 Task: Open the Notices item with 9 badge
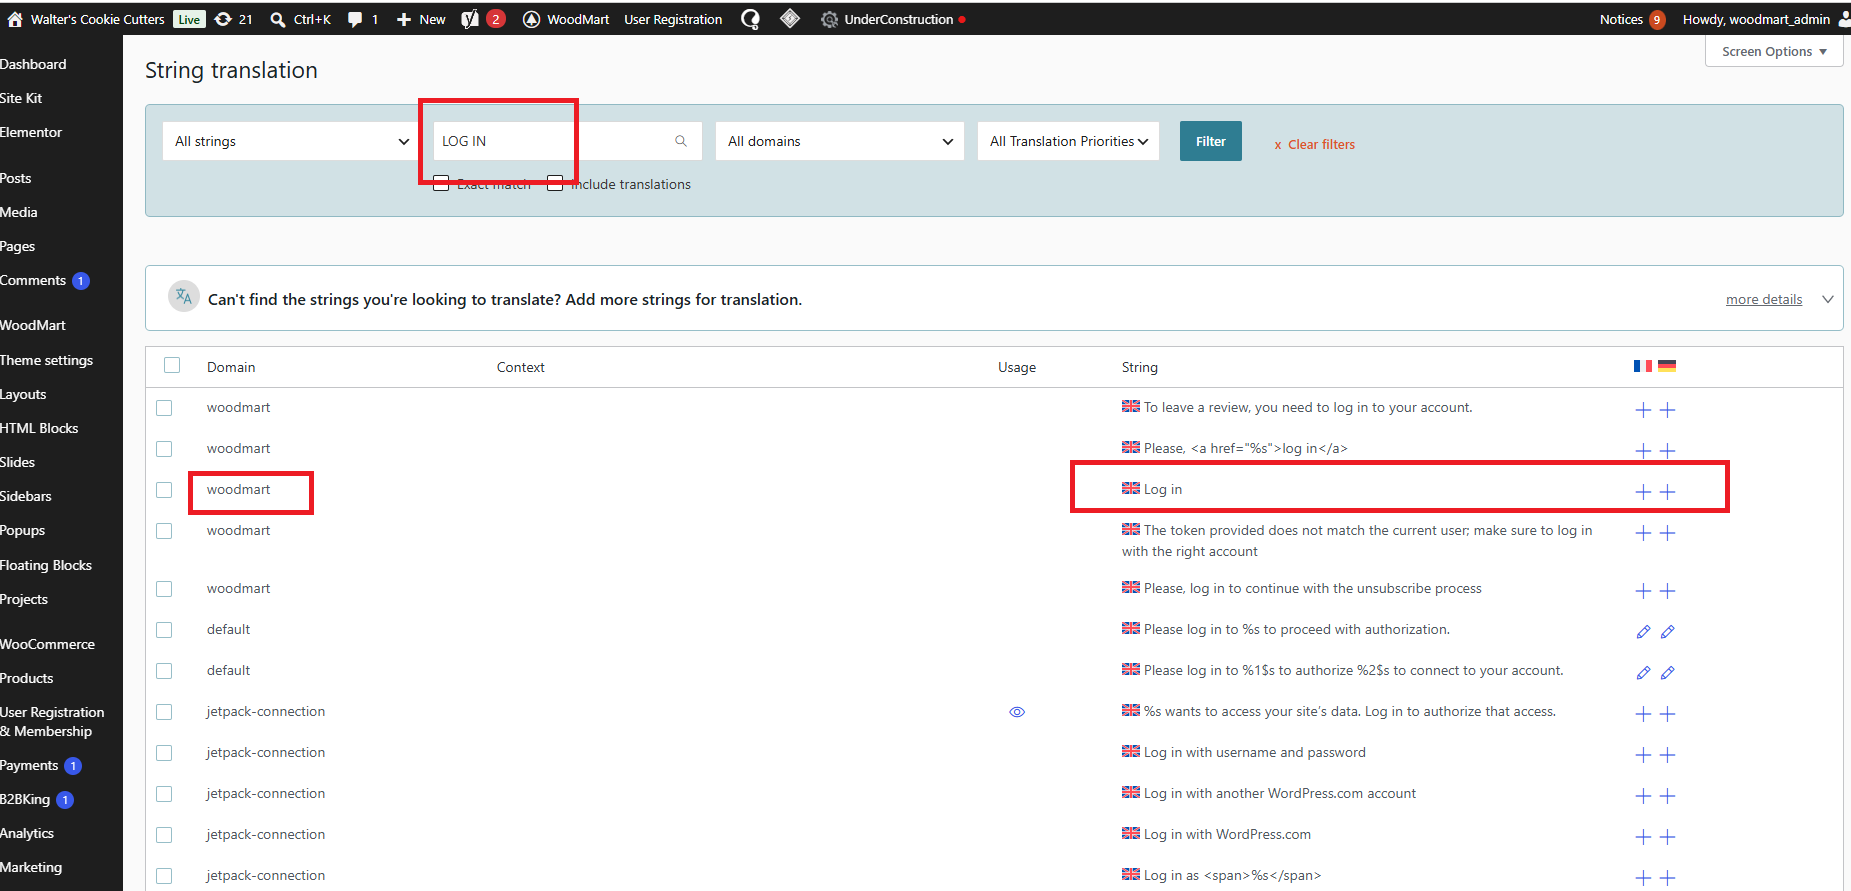pos(1632,19)
